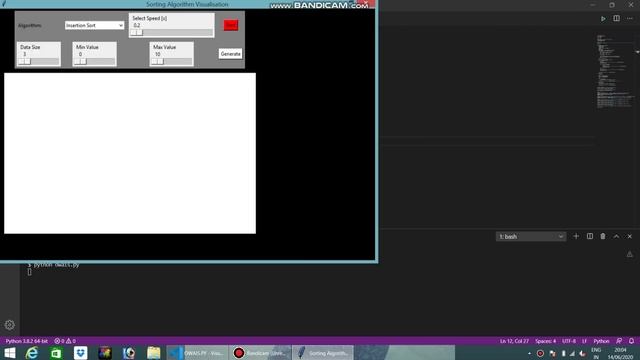
Task: Launch Internet Explorer from taskbar
Action: click(32, 353)
